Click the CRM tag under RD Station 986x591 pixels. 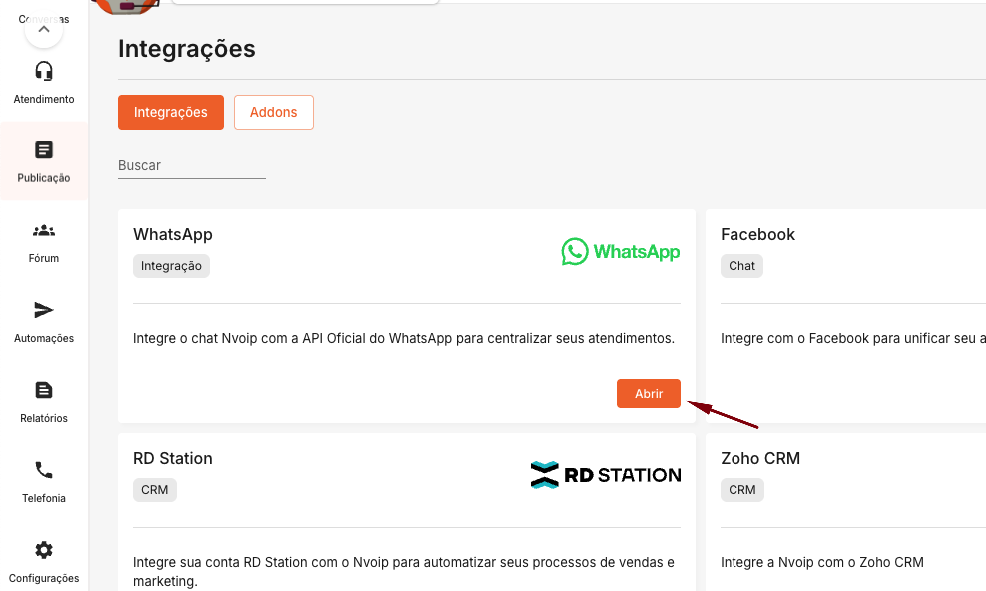(x=155, y=490)
